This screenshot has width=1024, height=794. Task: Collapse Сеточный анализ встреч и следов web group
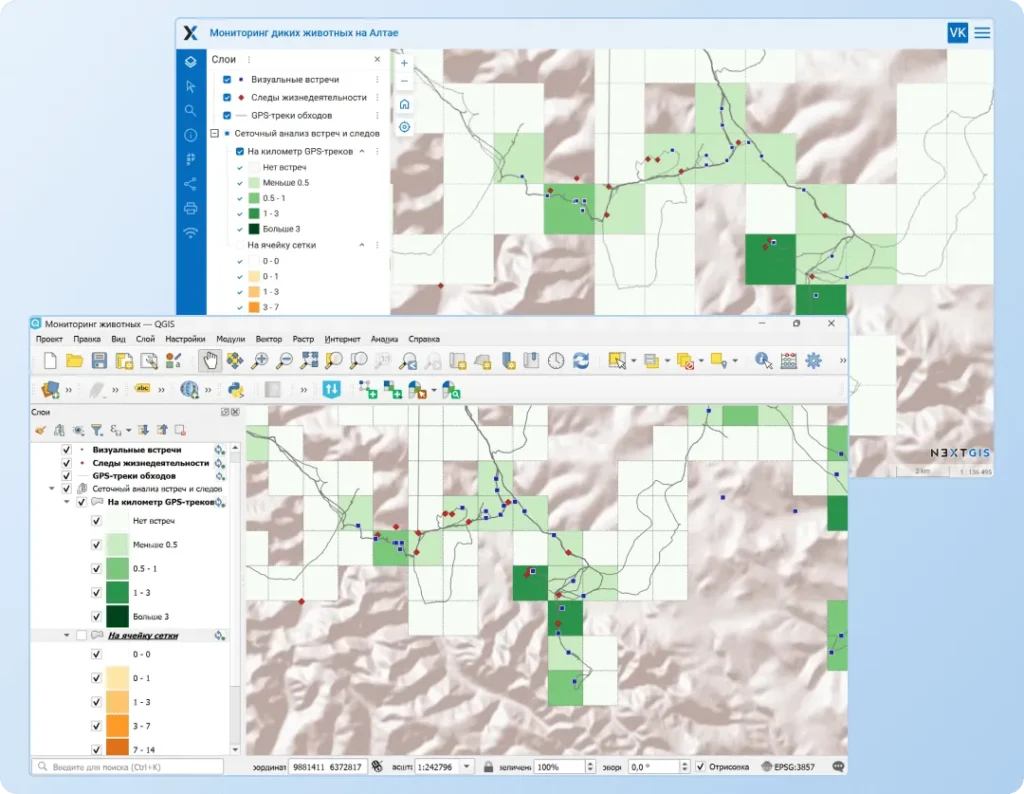214,133
